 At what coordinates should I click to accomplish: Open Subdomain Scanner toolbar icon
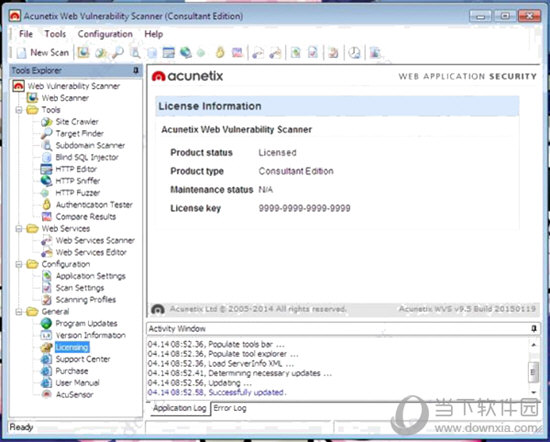(x=135, y=53)
